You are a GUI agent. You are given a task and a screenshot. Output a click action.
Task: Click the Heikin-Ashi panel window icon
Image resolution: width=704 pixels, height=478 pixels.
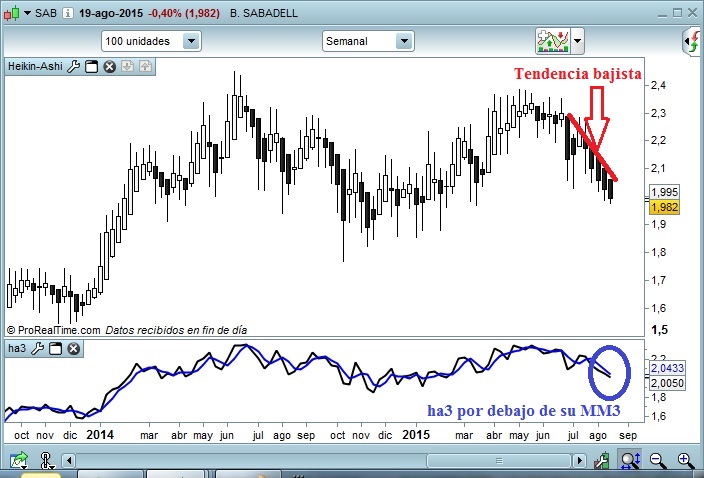click(92, 66)
